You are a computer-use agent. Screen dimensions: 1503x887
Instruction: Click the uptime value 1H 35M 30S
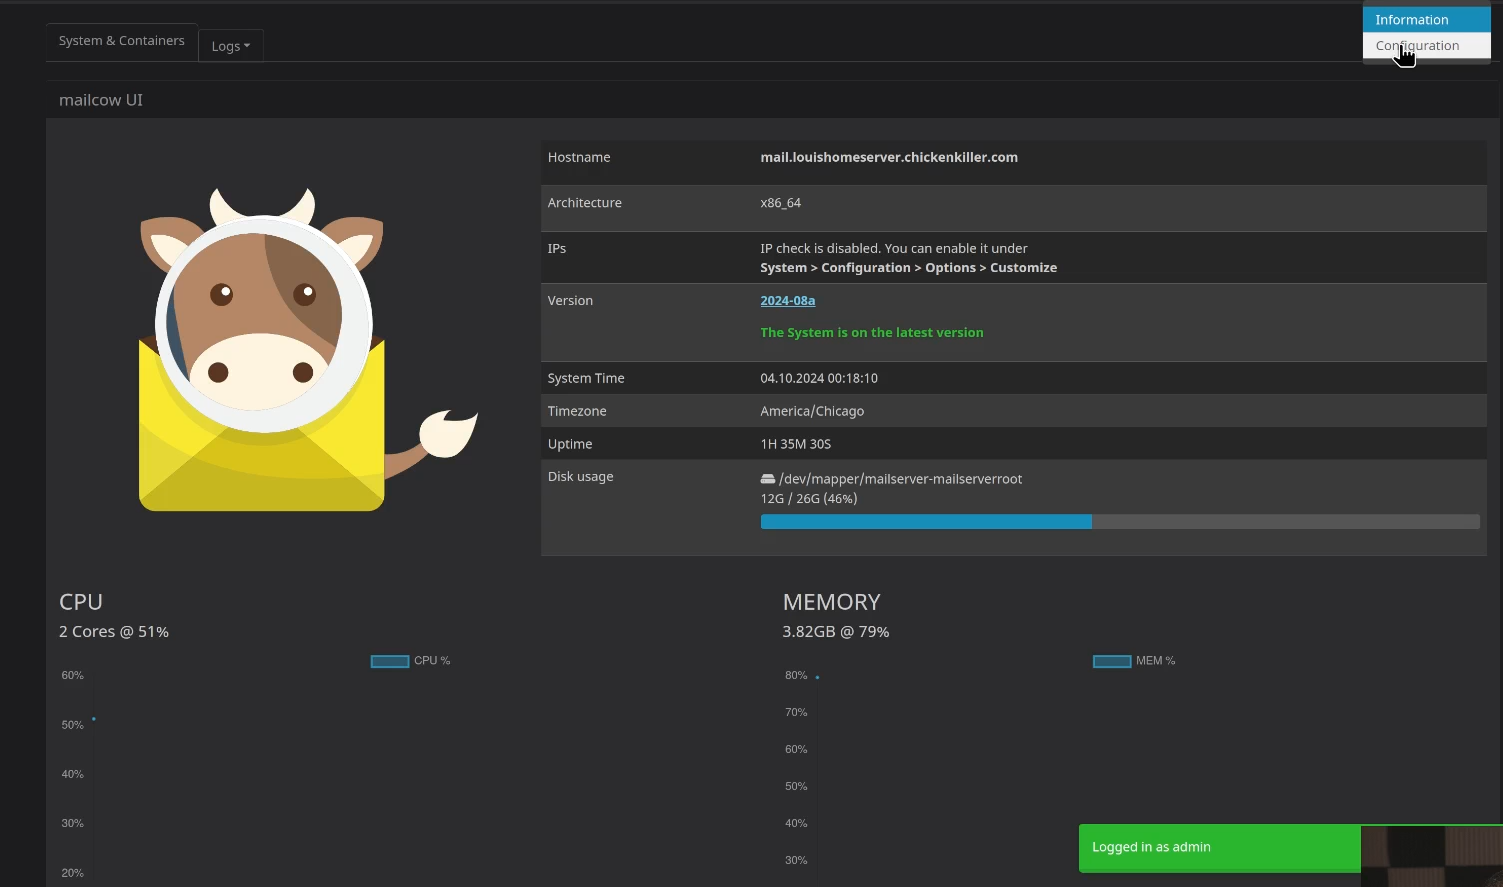[796, 445]
